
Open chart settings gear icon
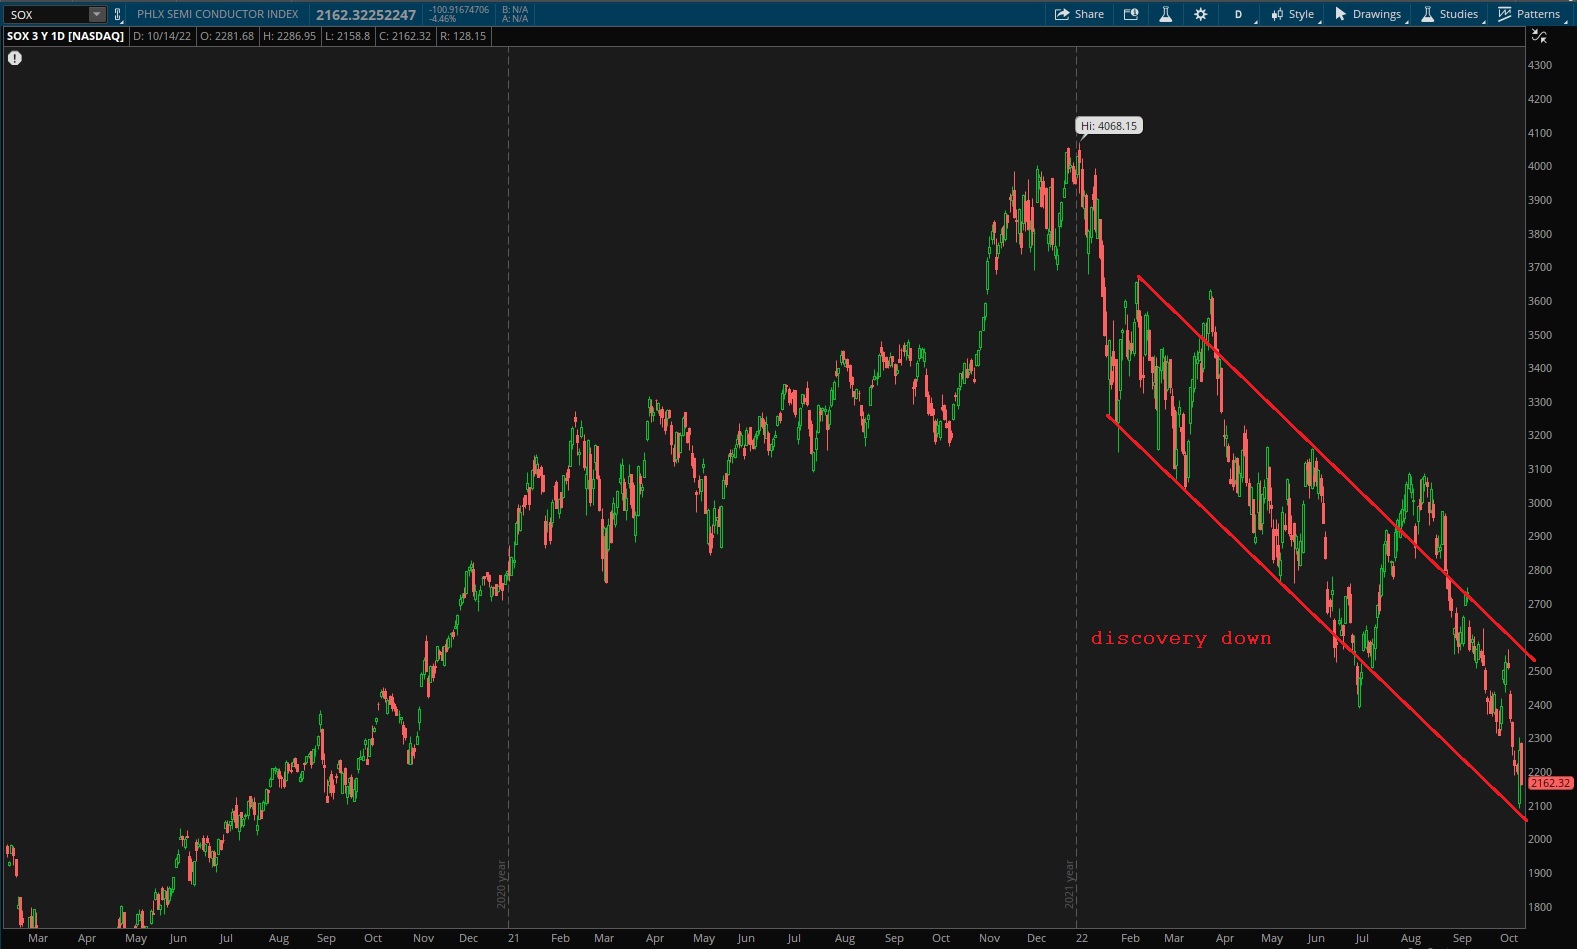pos(1201,14)
